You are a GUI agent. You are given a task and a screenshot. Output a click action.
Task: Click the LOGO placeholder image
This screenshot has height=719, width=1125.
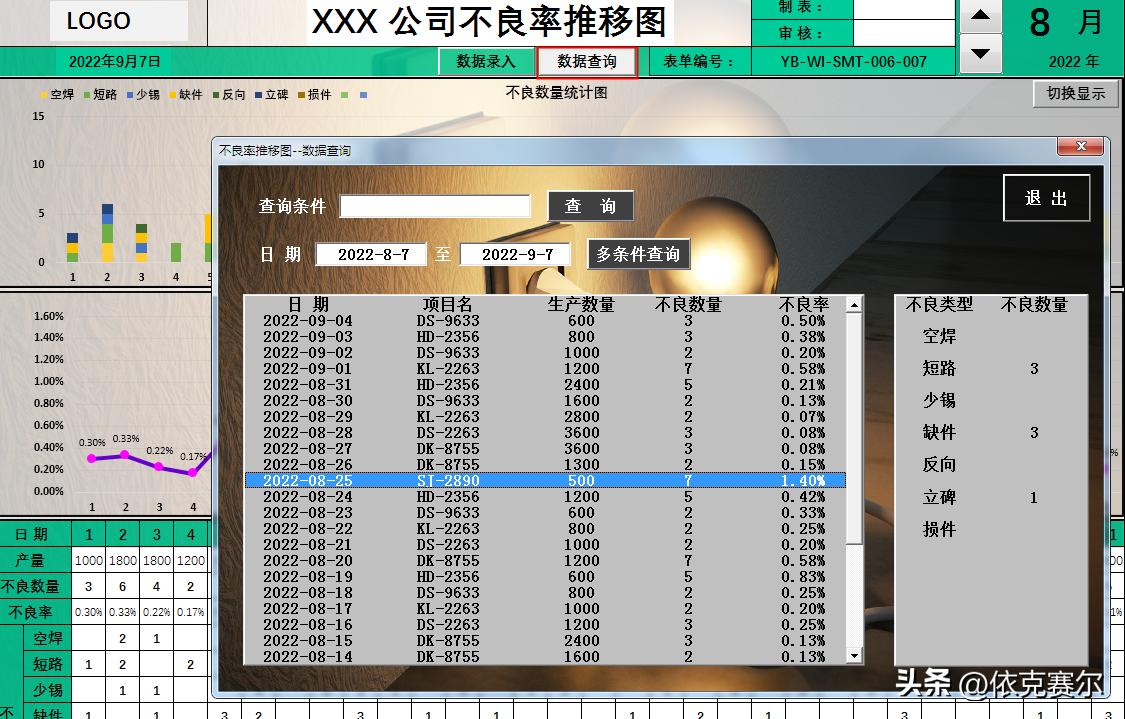[117, 21]
